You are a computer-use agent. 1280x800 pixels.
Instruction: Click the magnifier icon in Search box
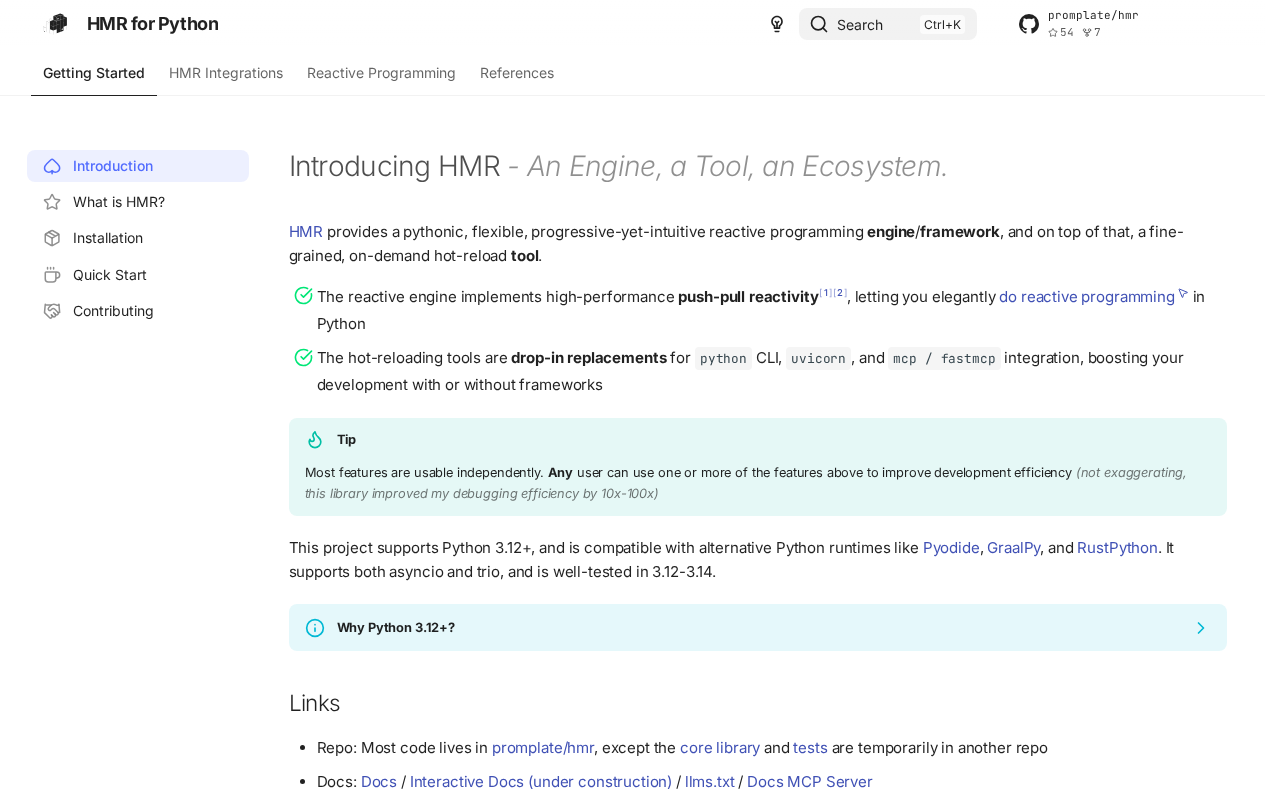(819, 24)
